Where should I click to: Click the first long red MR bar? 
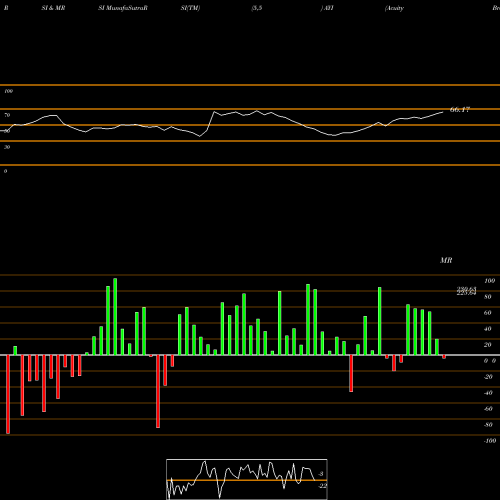tap(8, 394)
